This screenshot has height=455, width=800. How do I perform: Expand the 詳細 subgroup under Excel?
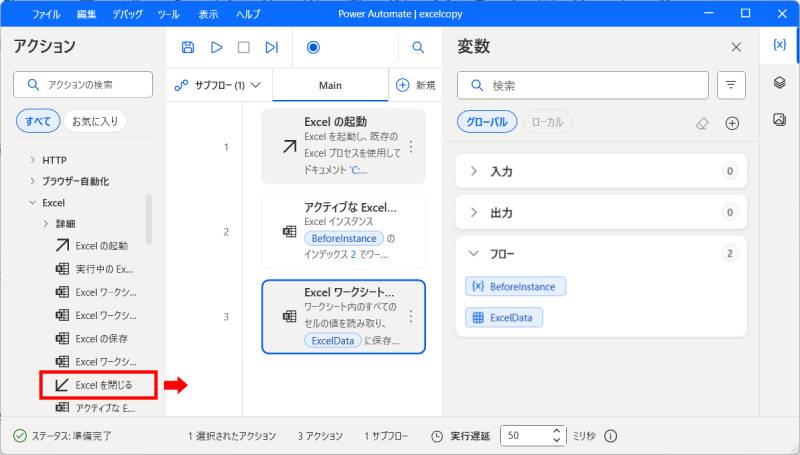[x=46, y=223]
